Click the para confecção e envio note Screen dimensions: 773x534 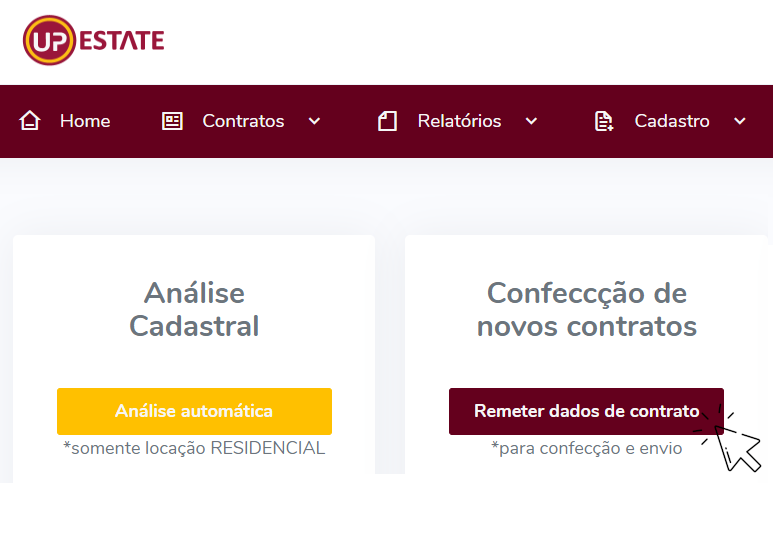point(587,448)
